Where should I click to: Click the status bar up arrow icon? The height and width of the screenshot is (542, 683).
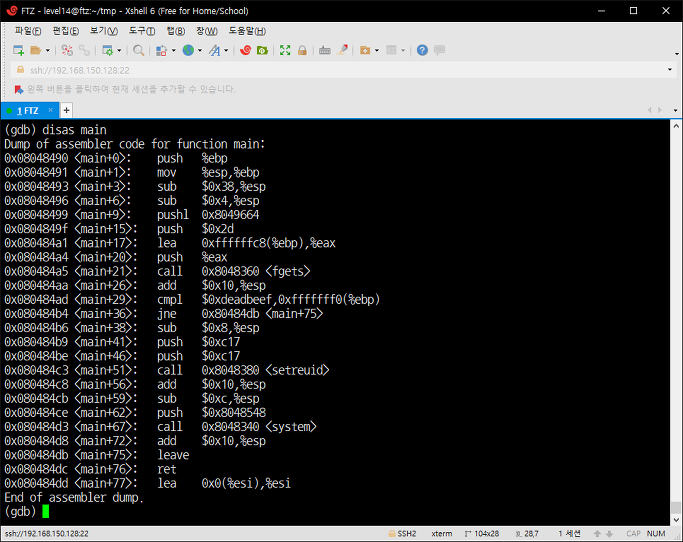pos(597,534)
